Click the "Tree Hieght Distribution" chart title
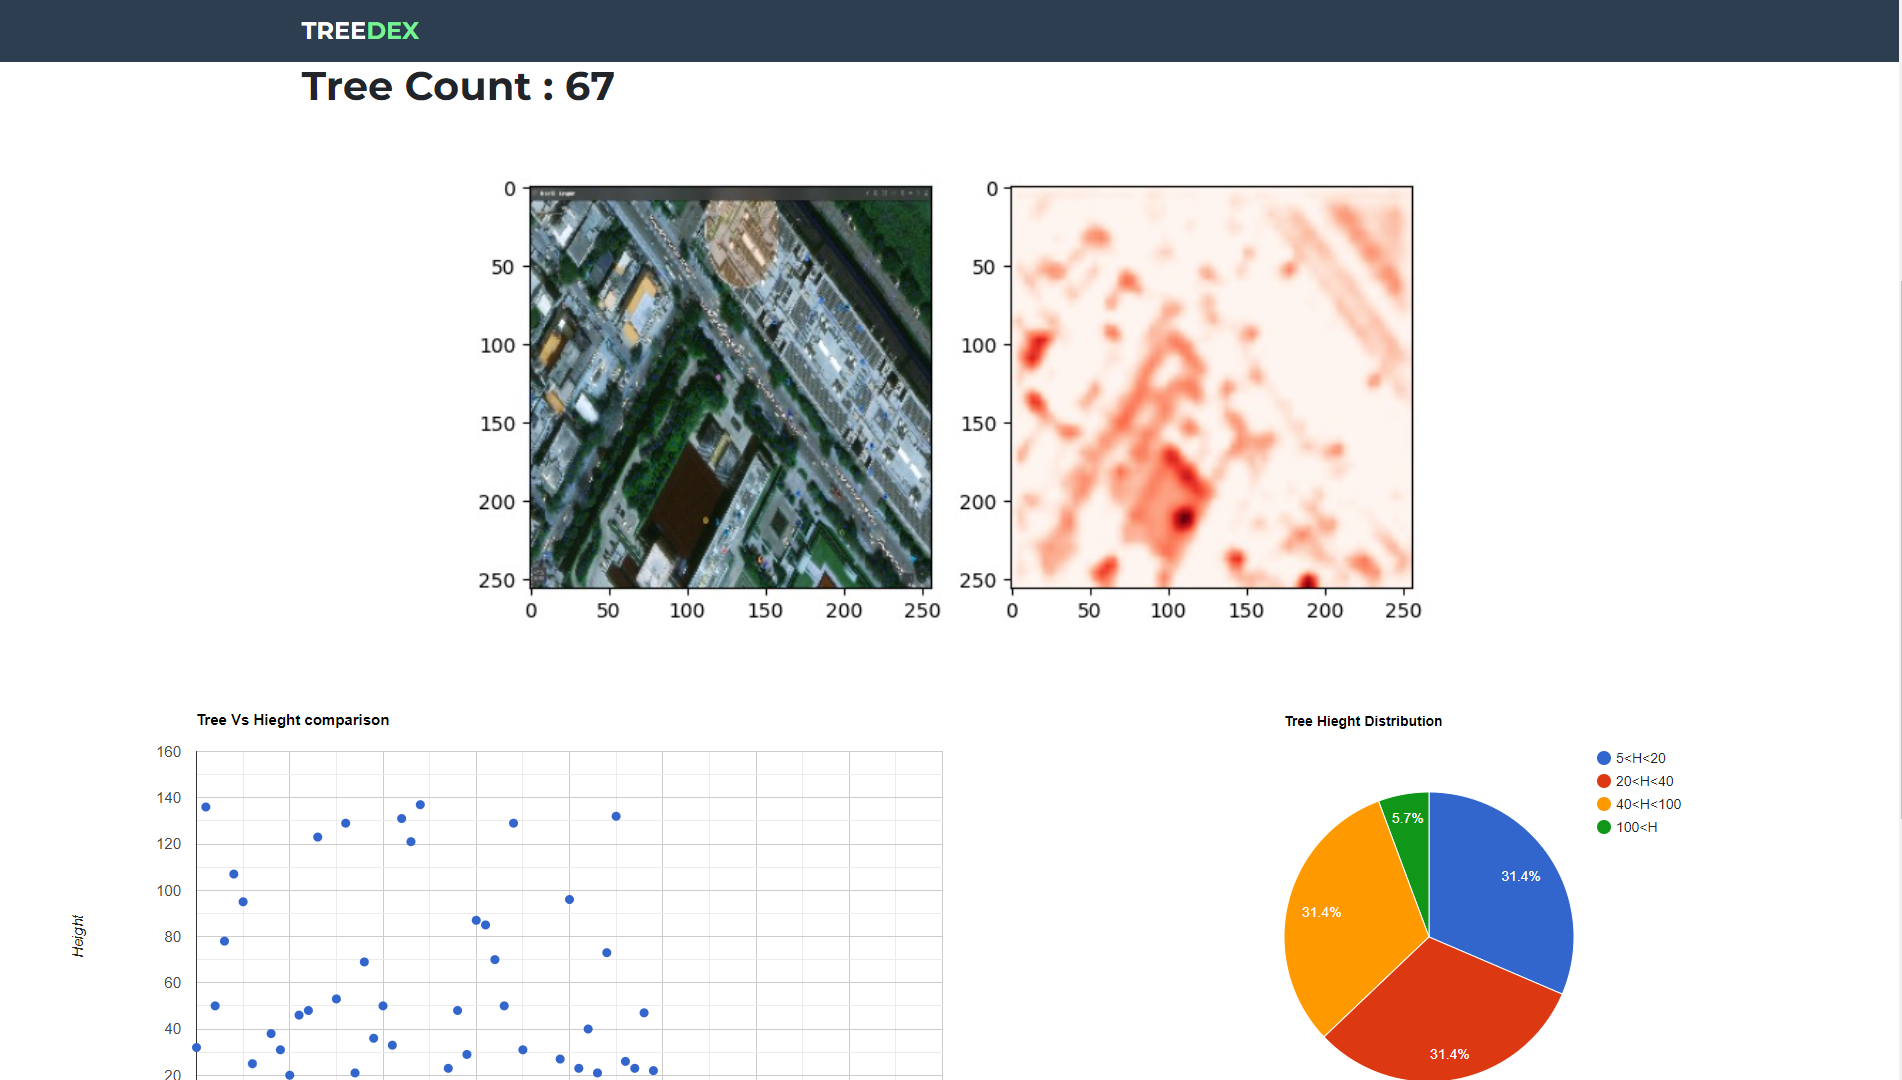The image size is (1902, 1080). pos(1363,721)
